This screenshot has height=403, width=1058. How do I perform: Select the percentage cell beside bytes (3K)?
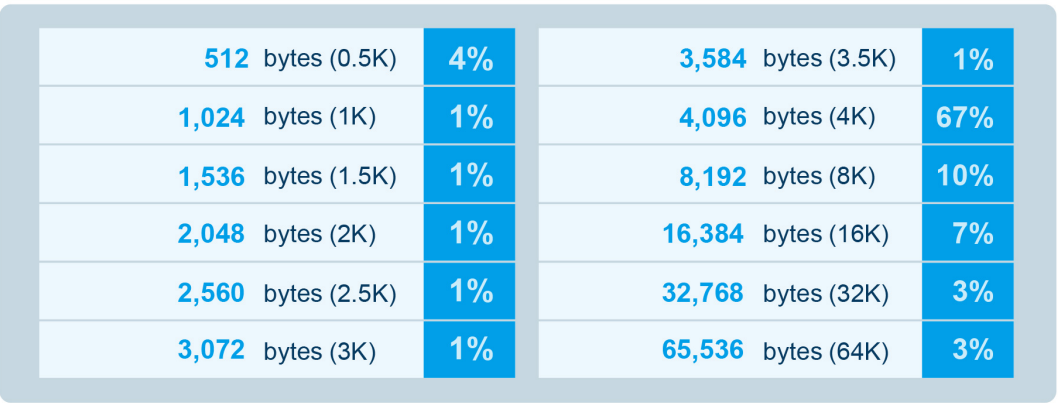tap(469, 351)
